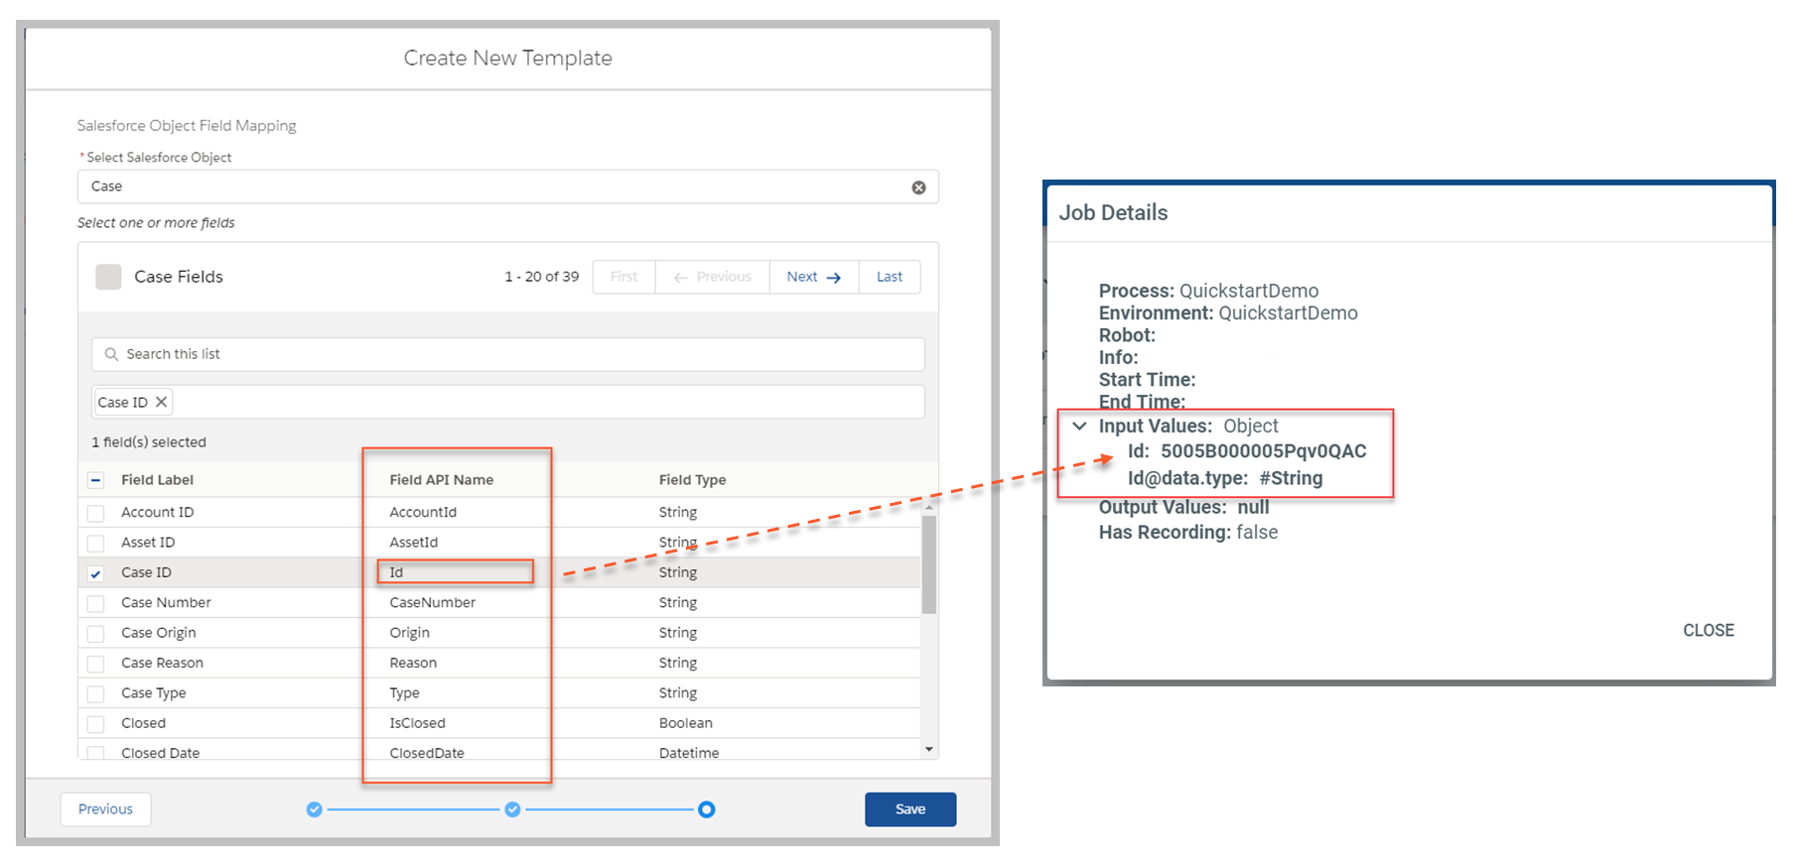Click second completed progress step indicator

pyautogui.click(x=512, y=809)
